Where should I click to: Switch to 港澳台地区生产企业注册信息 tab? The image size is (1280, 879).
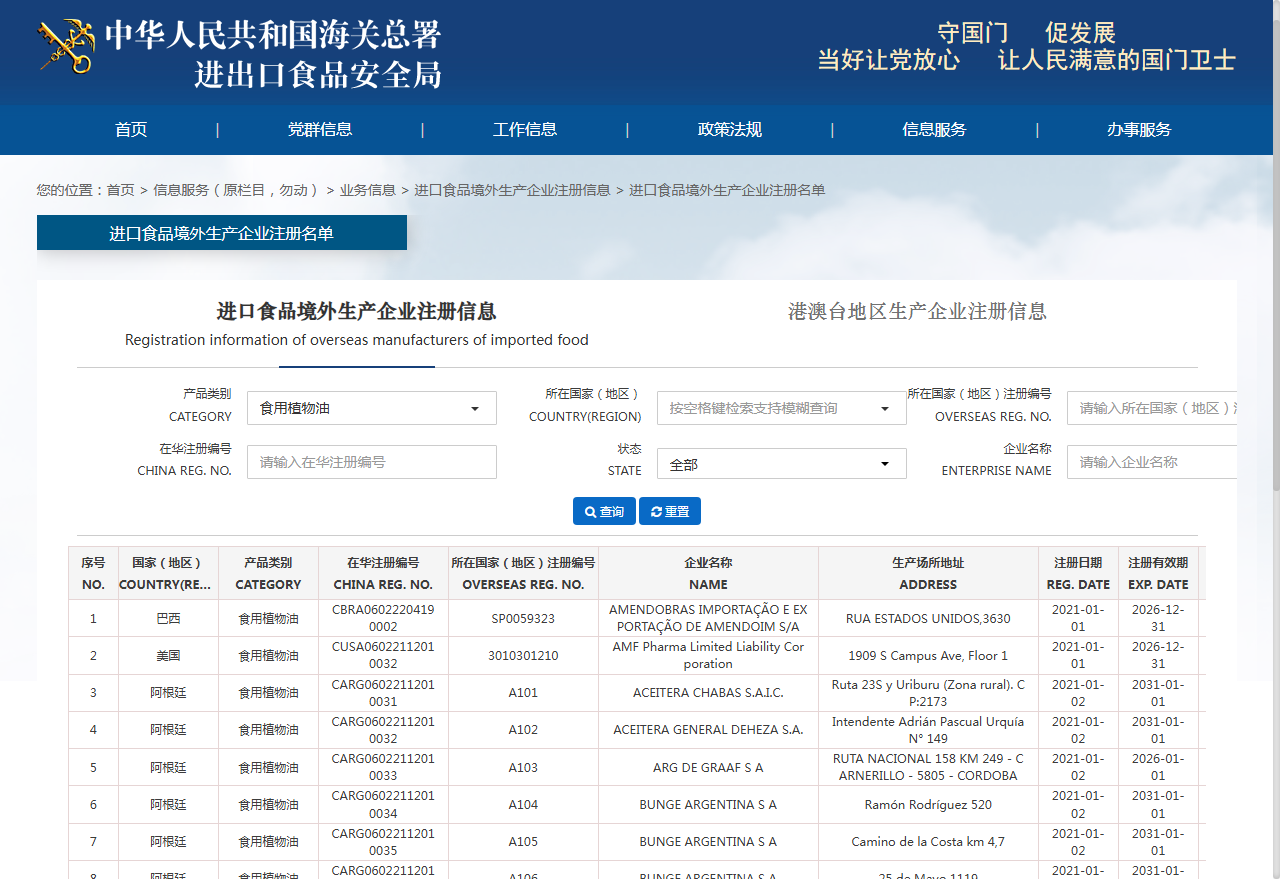click(x=917, y=311)
